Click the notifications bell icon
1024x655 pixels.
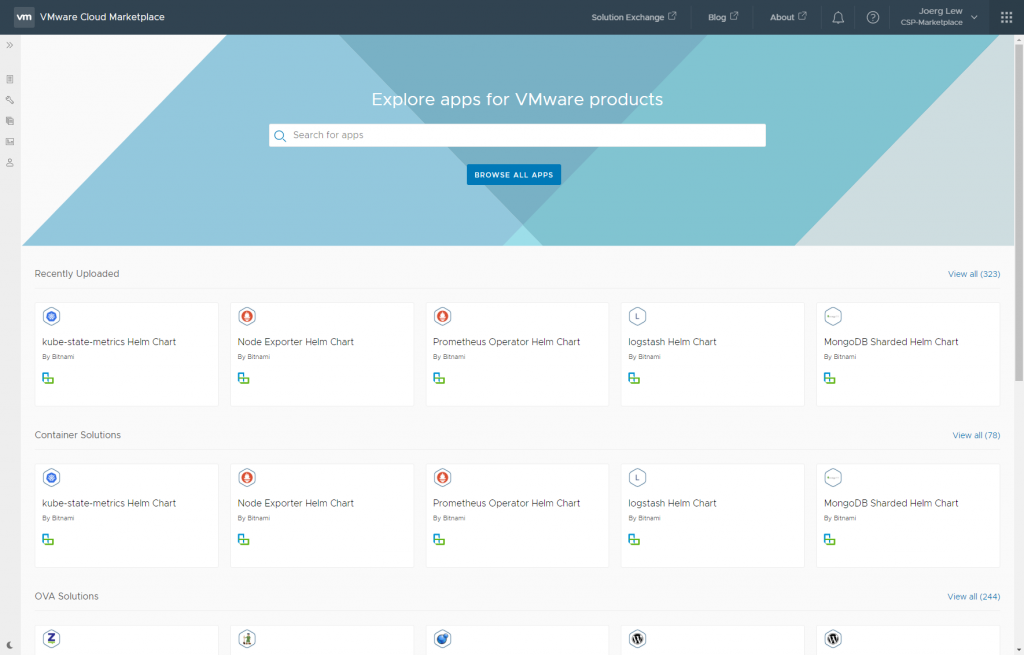point(838,17)
